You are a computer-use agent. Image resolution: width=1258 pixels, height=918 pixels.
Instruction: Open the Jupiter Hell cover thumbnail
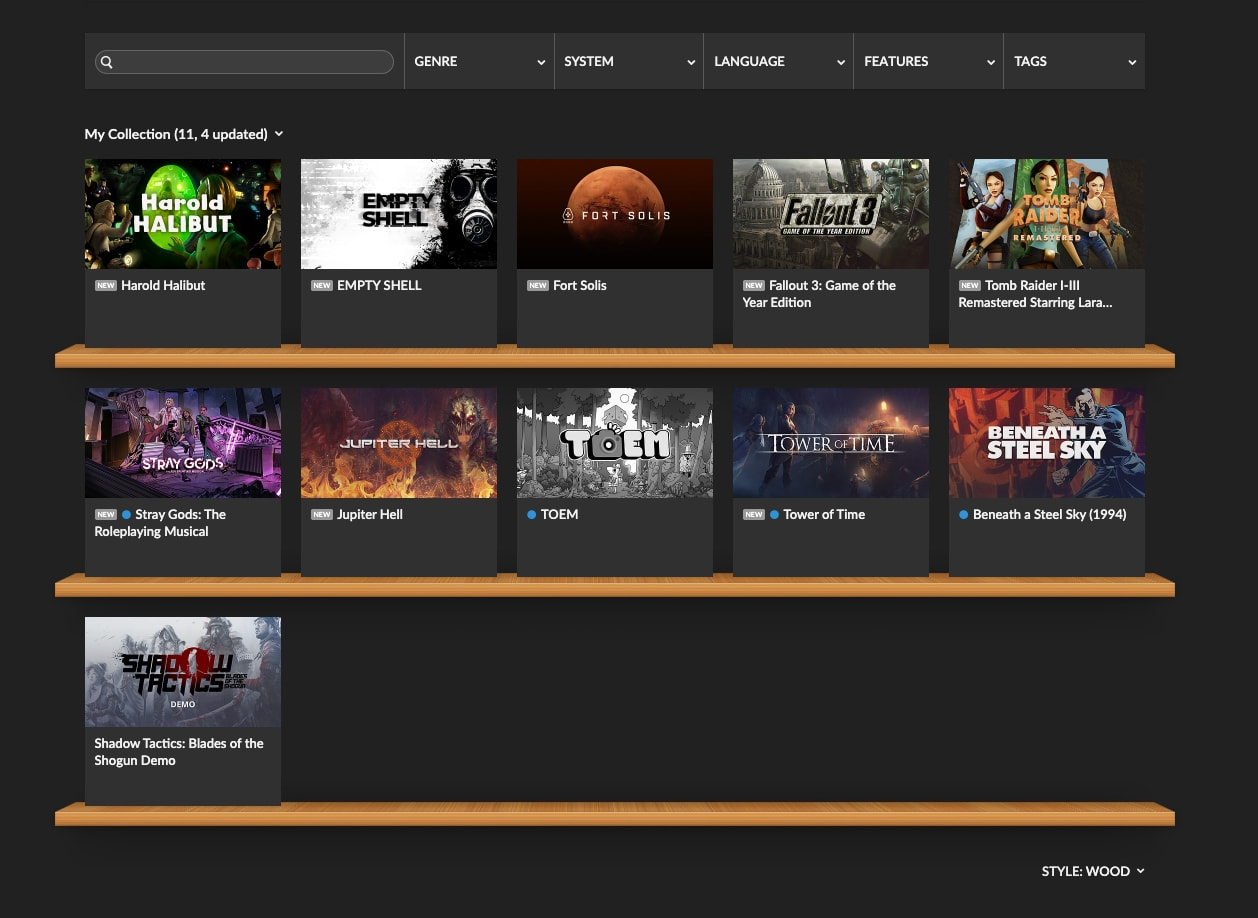point(399,443)
